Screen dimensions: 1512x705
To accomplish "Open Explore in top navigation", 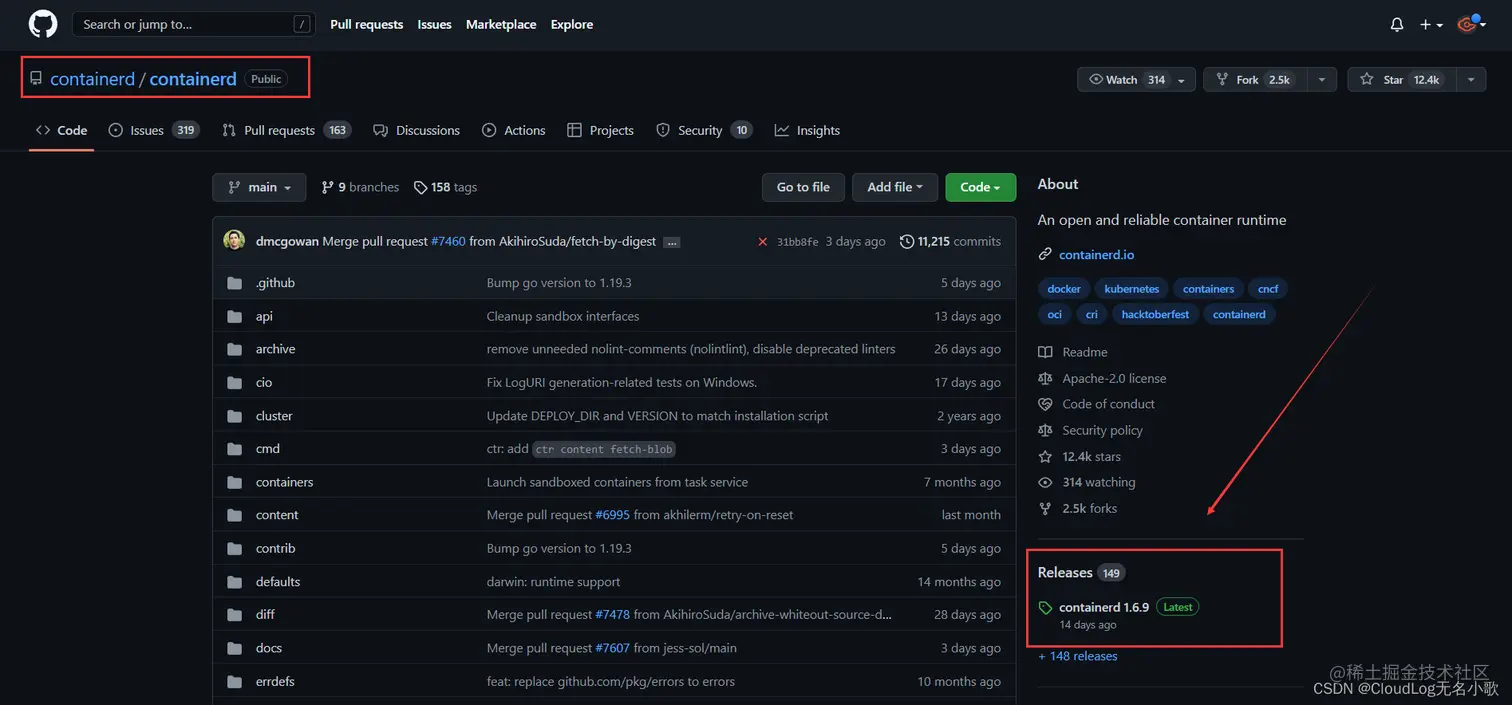I will [x=572, y=24].
